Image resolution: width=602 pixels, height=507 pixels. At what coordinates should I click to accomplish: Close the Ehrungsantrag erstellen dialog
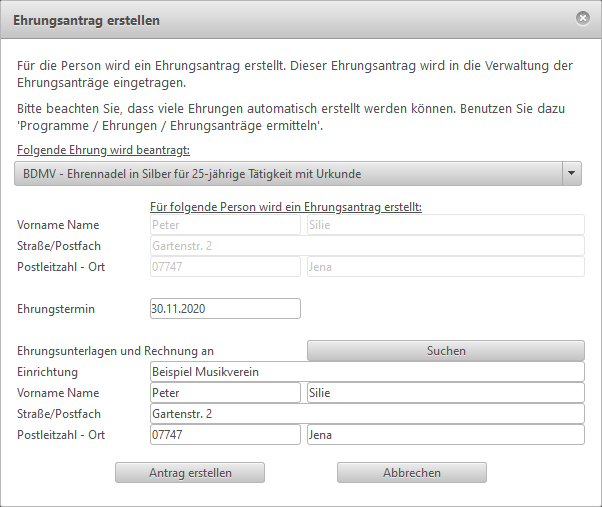click(x=583, y=18)
